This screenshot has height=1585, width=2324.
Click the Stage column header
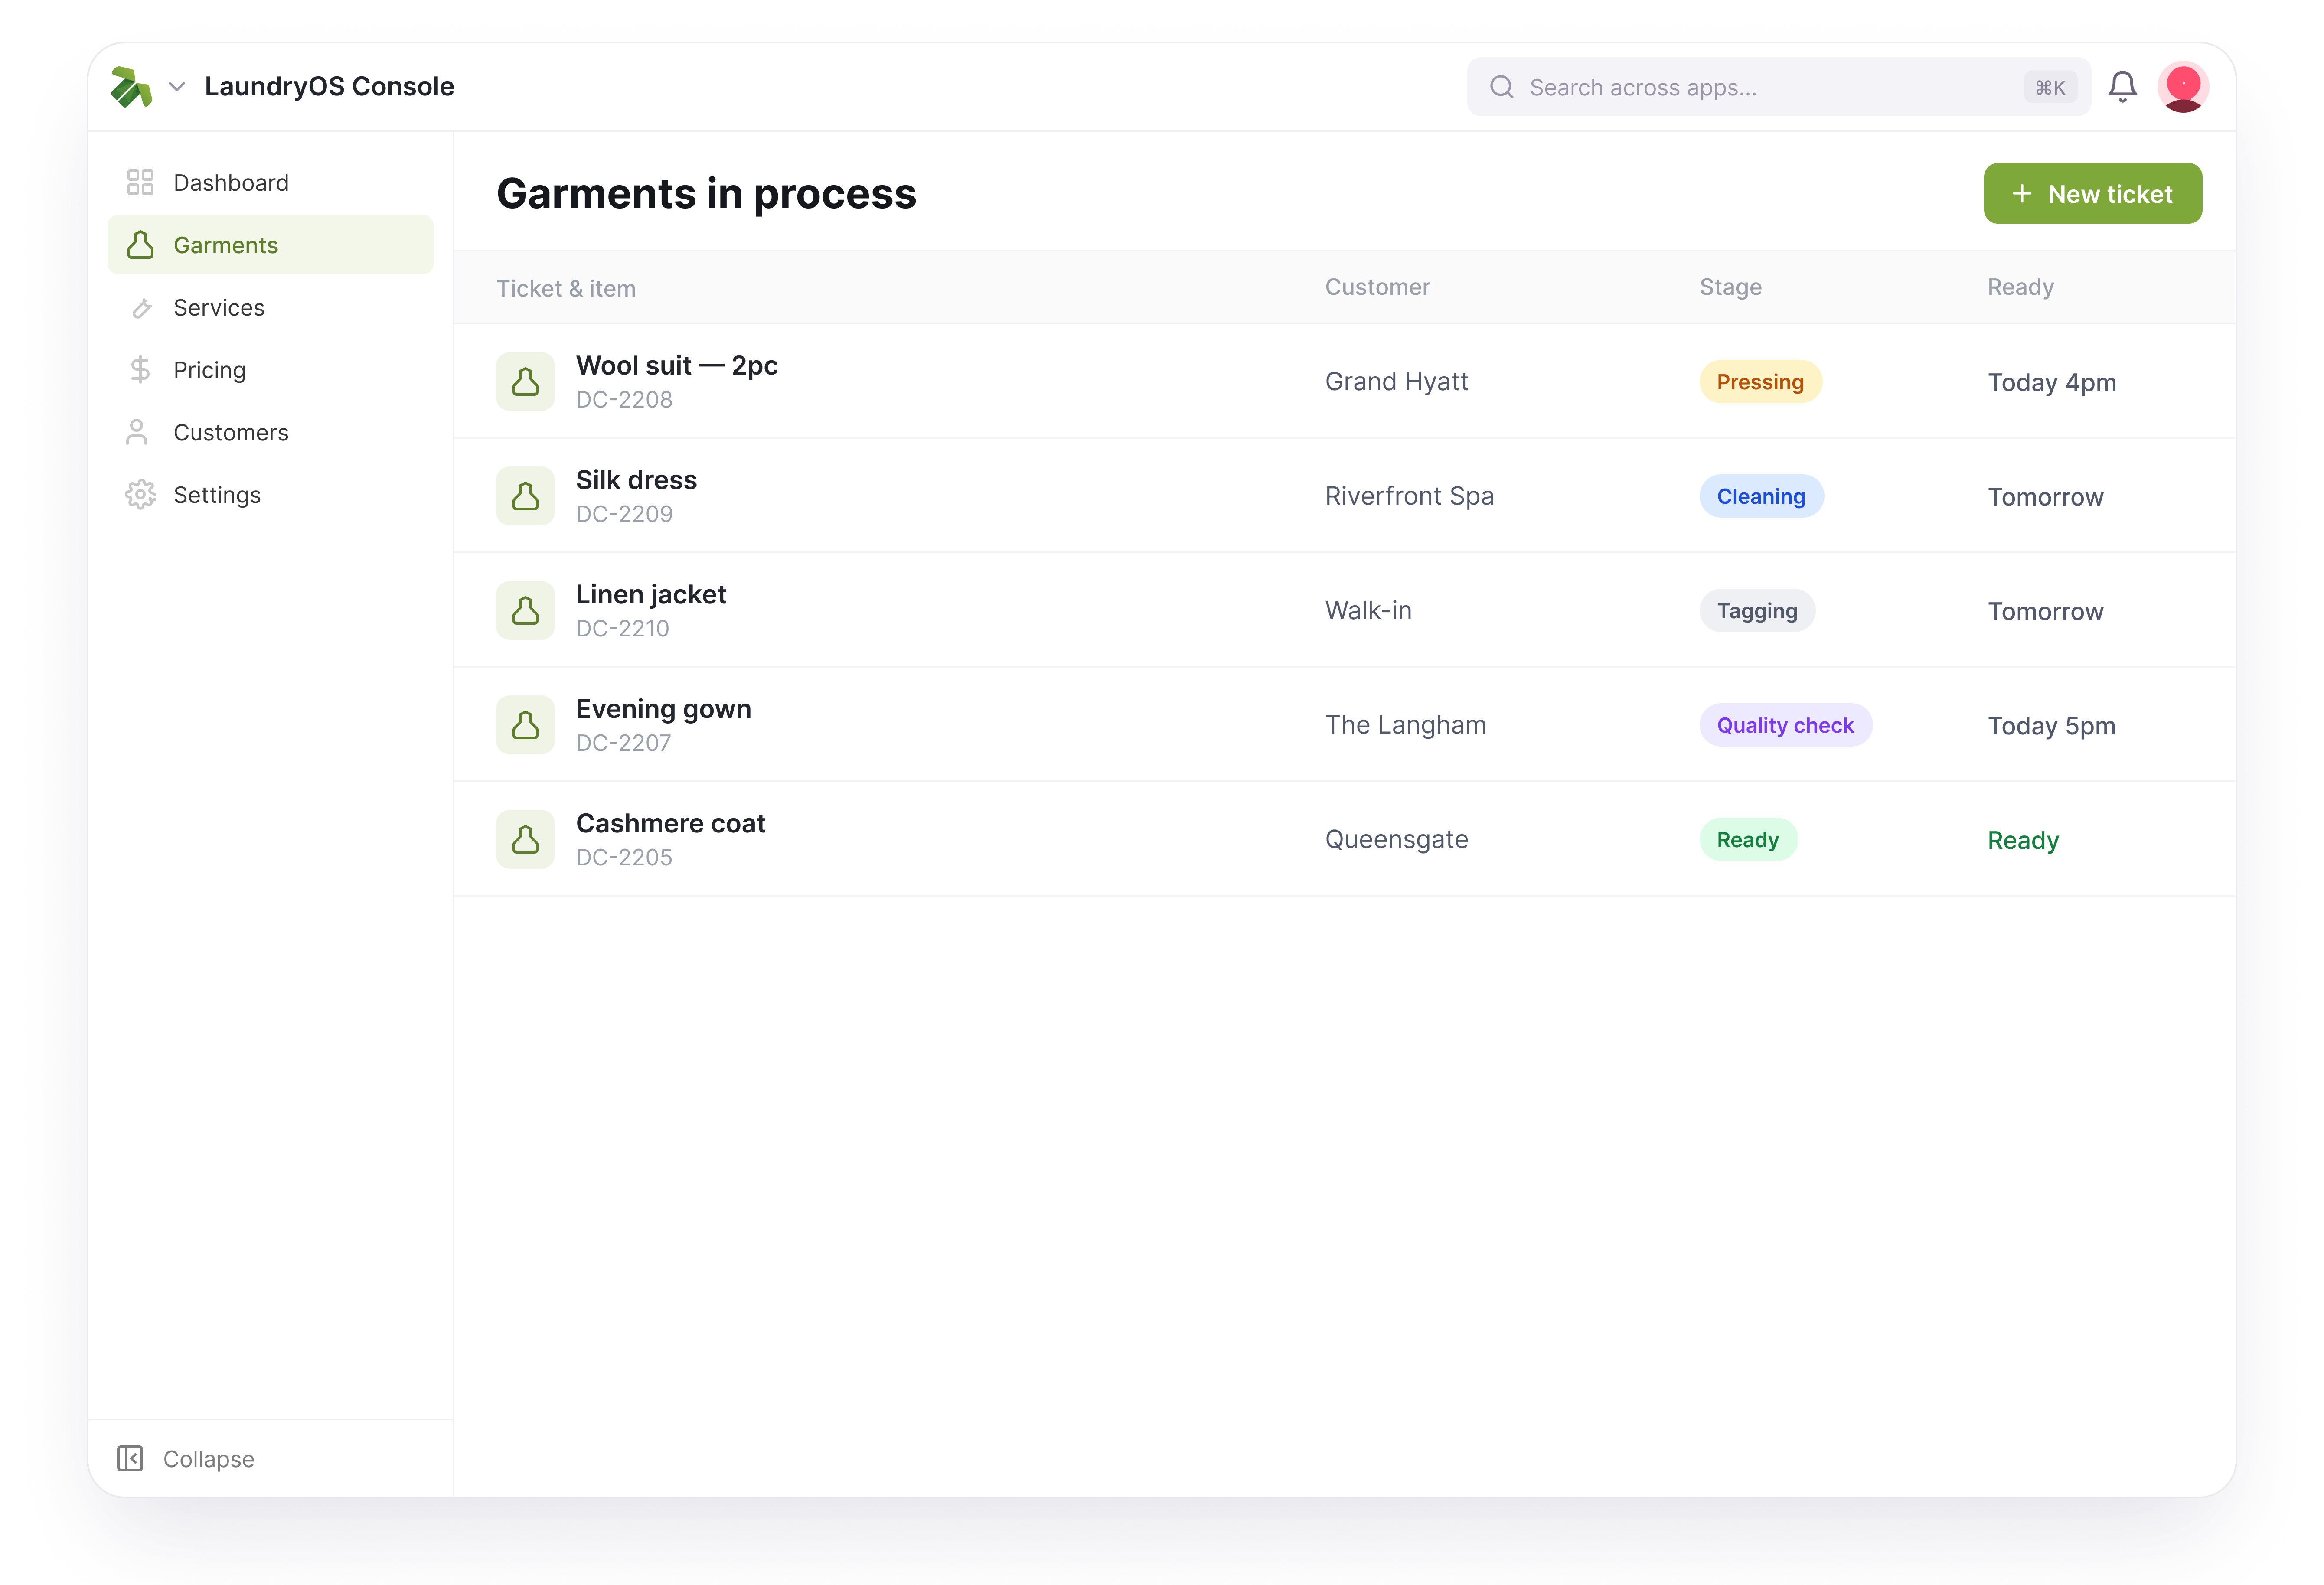[x=1730, y=287]
